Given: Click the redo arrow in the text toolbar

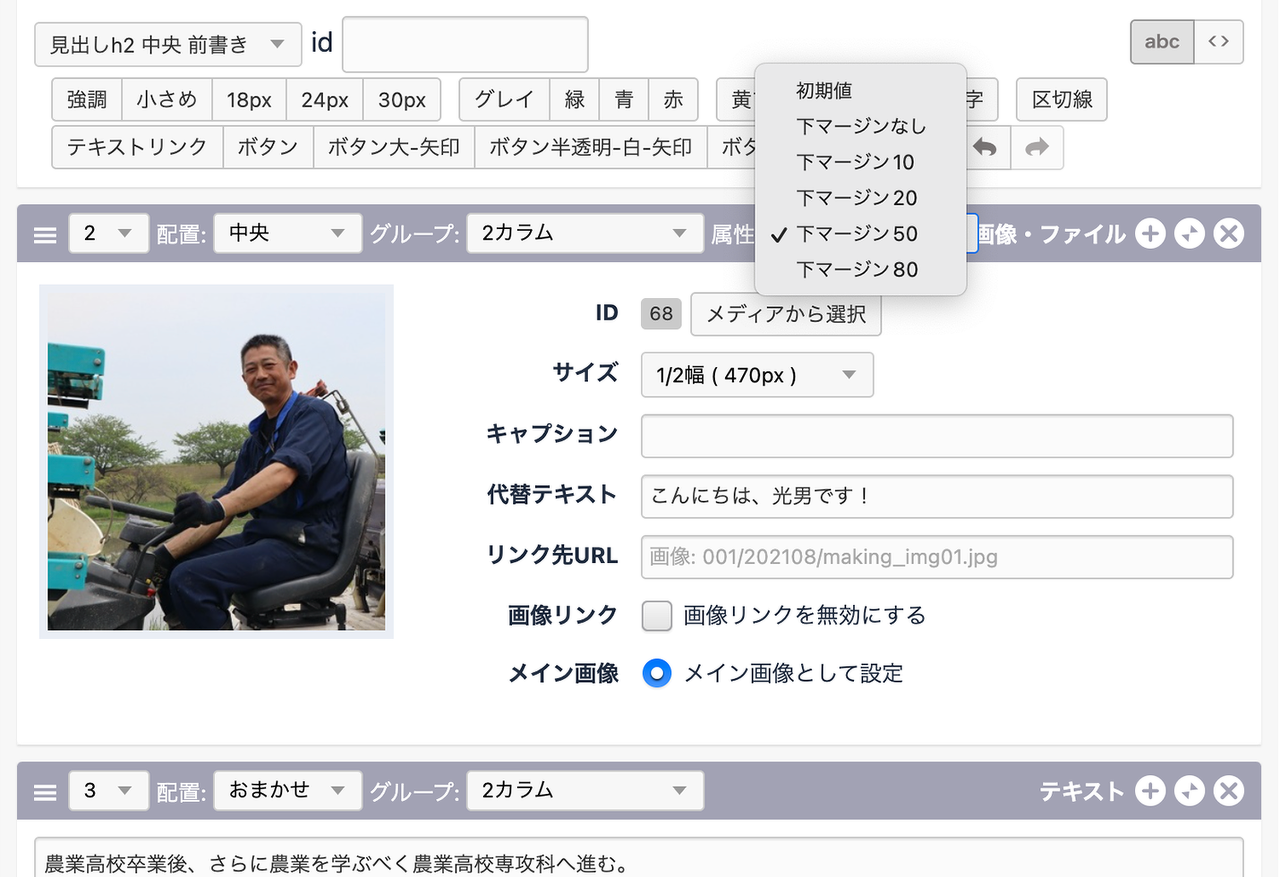Looking at the screenshot, I should 1037,148.
